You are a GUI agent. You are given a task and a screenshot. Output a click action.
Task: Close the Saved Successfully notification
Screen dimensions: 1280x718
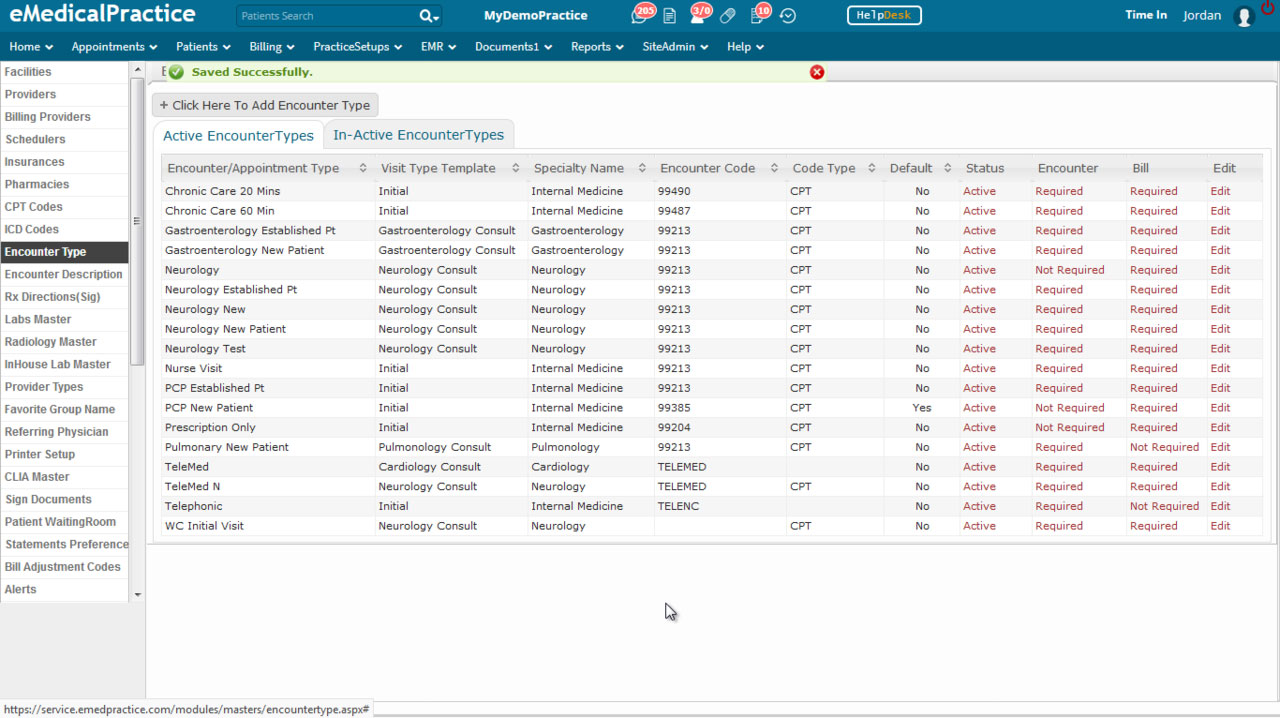click(817, 72)
